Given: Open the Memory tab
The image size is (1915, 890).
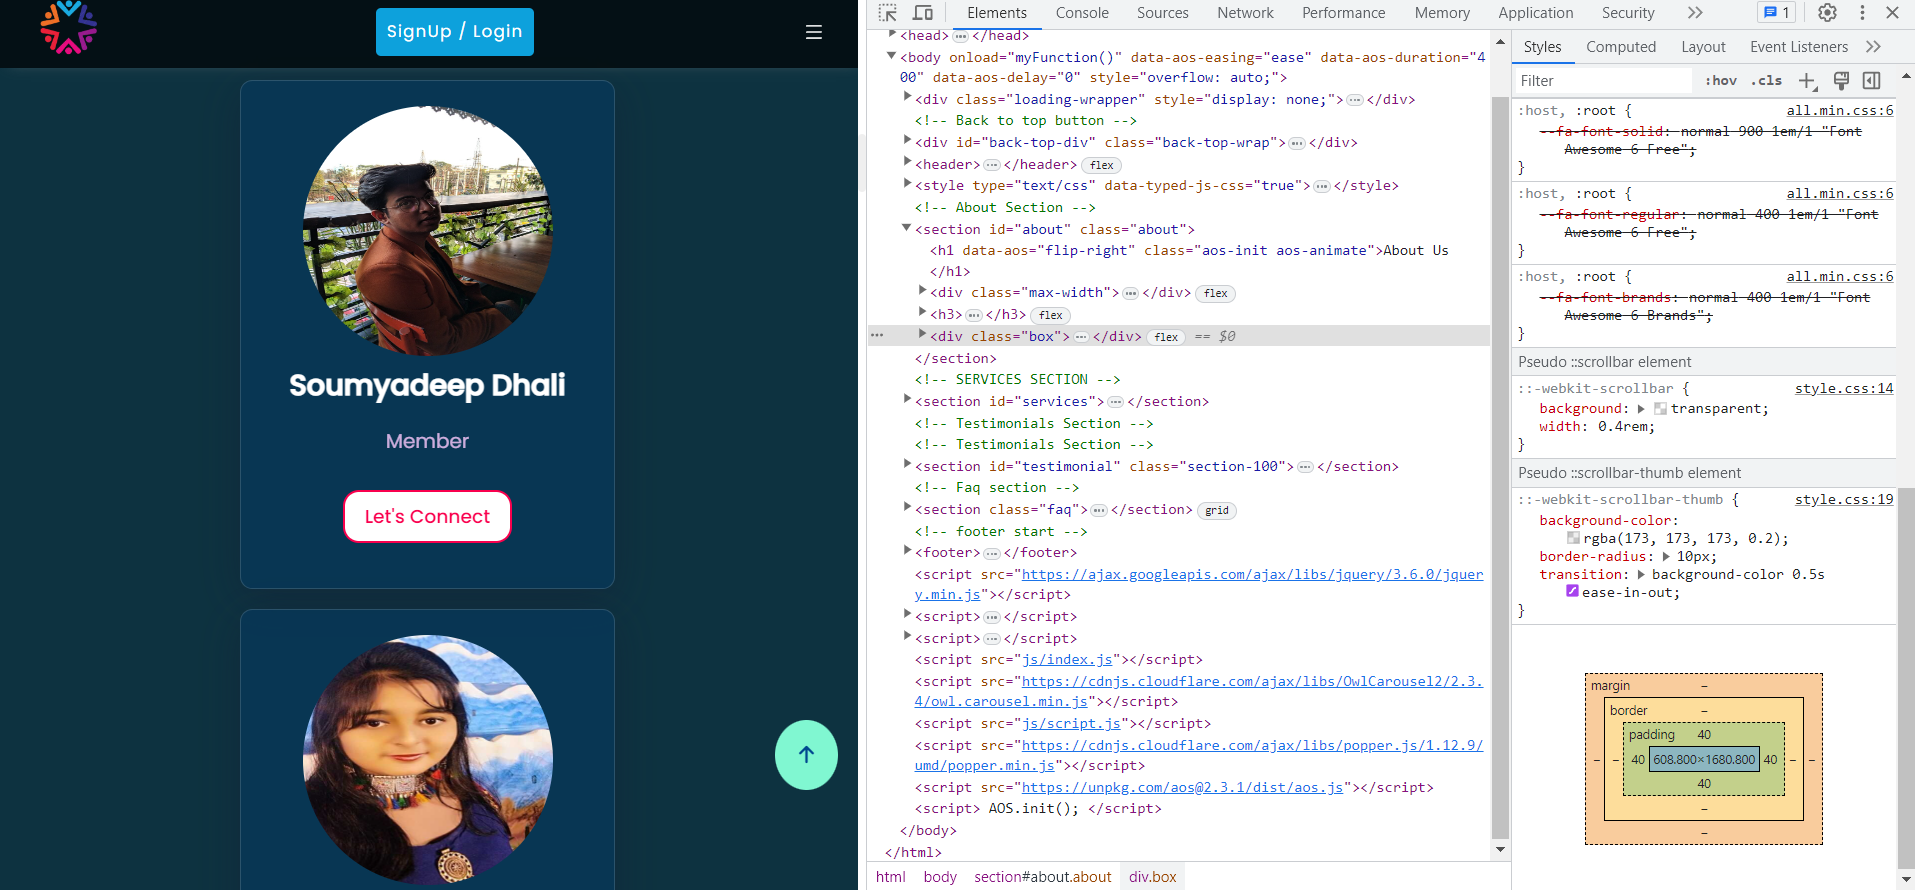Looking at the screenshot, I should [1442, 13].
